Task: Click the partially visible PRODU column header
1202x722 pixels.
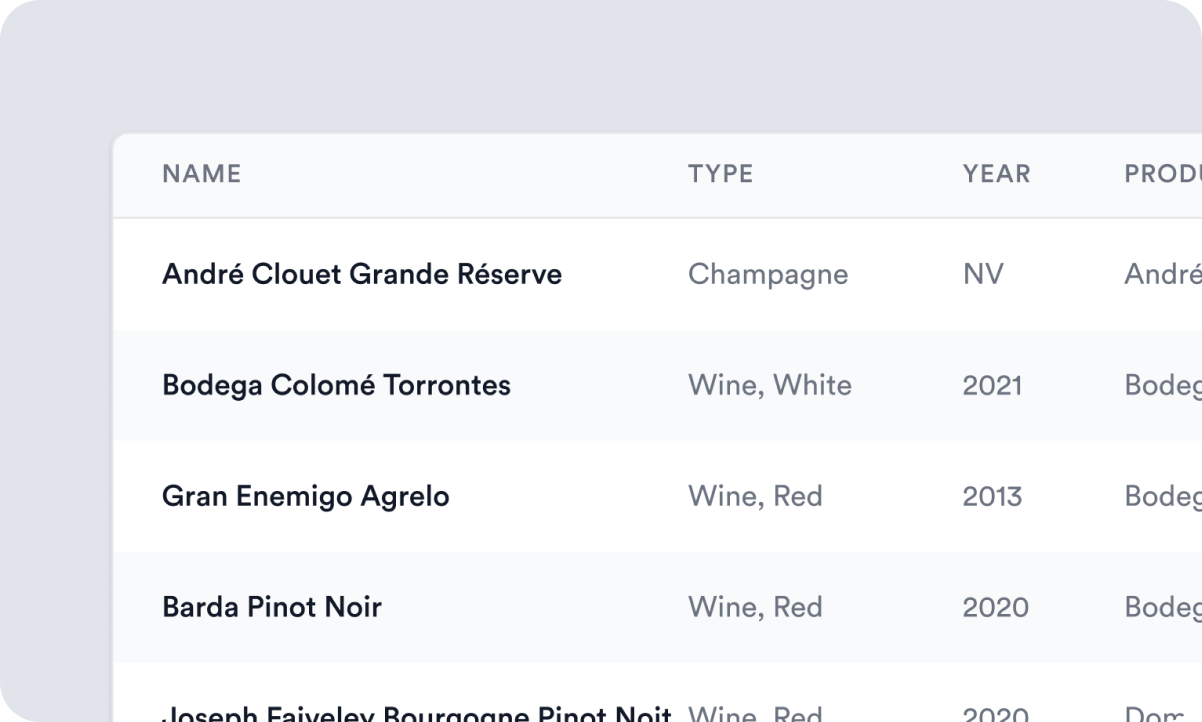Action: point(1163,174)
